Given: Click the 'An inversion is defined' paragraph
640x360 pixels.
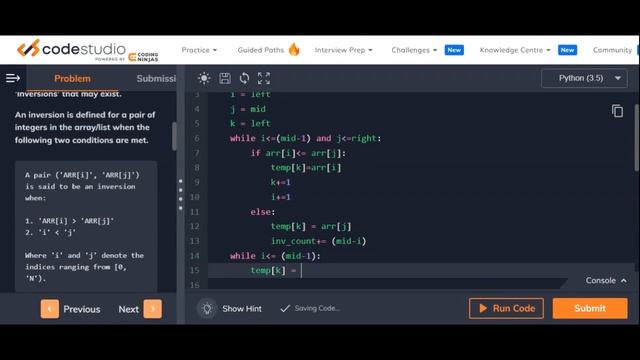Looking at the screenshot, I should [x=85, y=127].
